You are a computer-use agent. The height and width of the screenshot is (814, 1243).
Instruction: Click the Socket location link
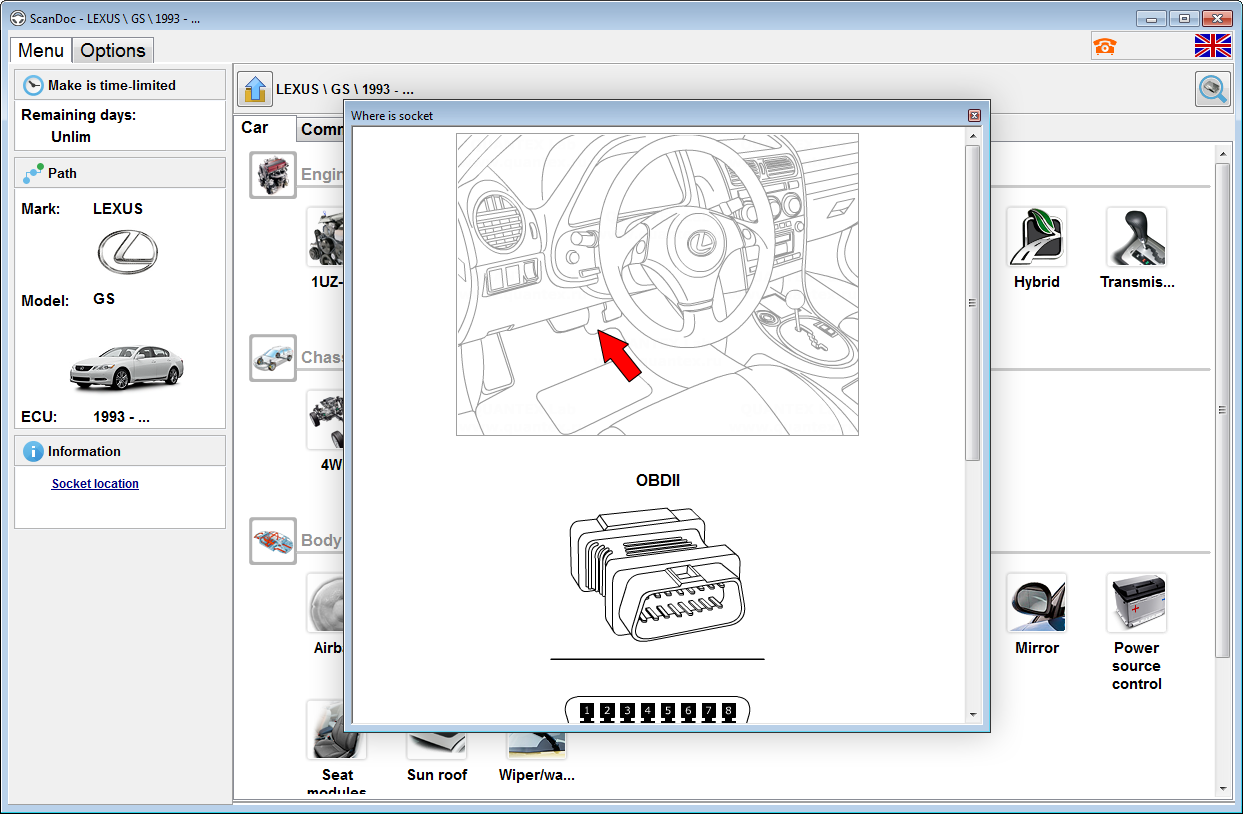click(95, 484)
